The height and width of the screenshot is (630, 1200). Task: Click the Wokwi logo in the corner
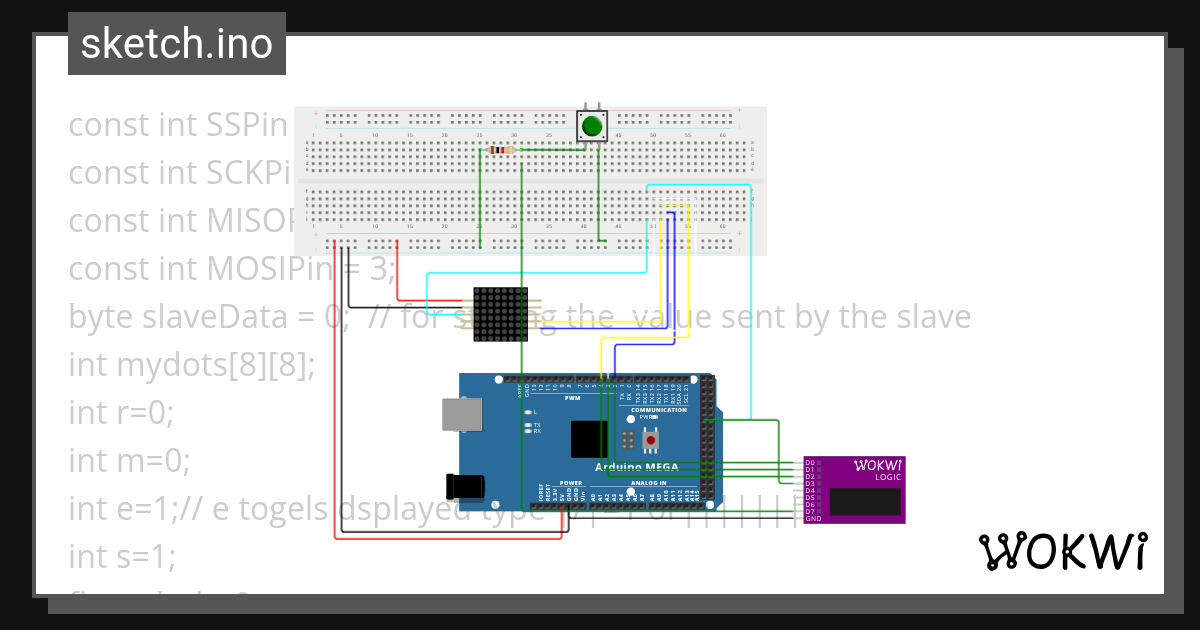(x=1062, y=552)
